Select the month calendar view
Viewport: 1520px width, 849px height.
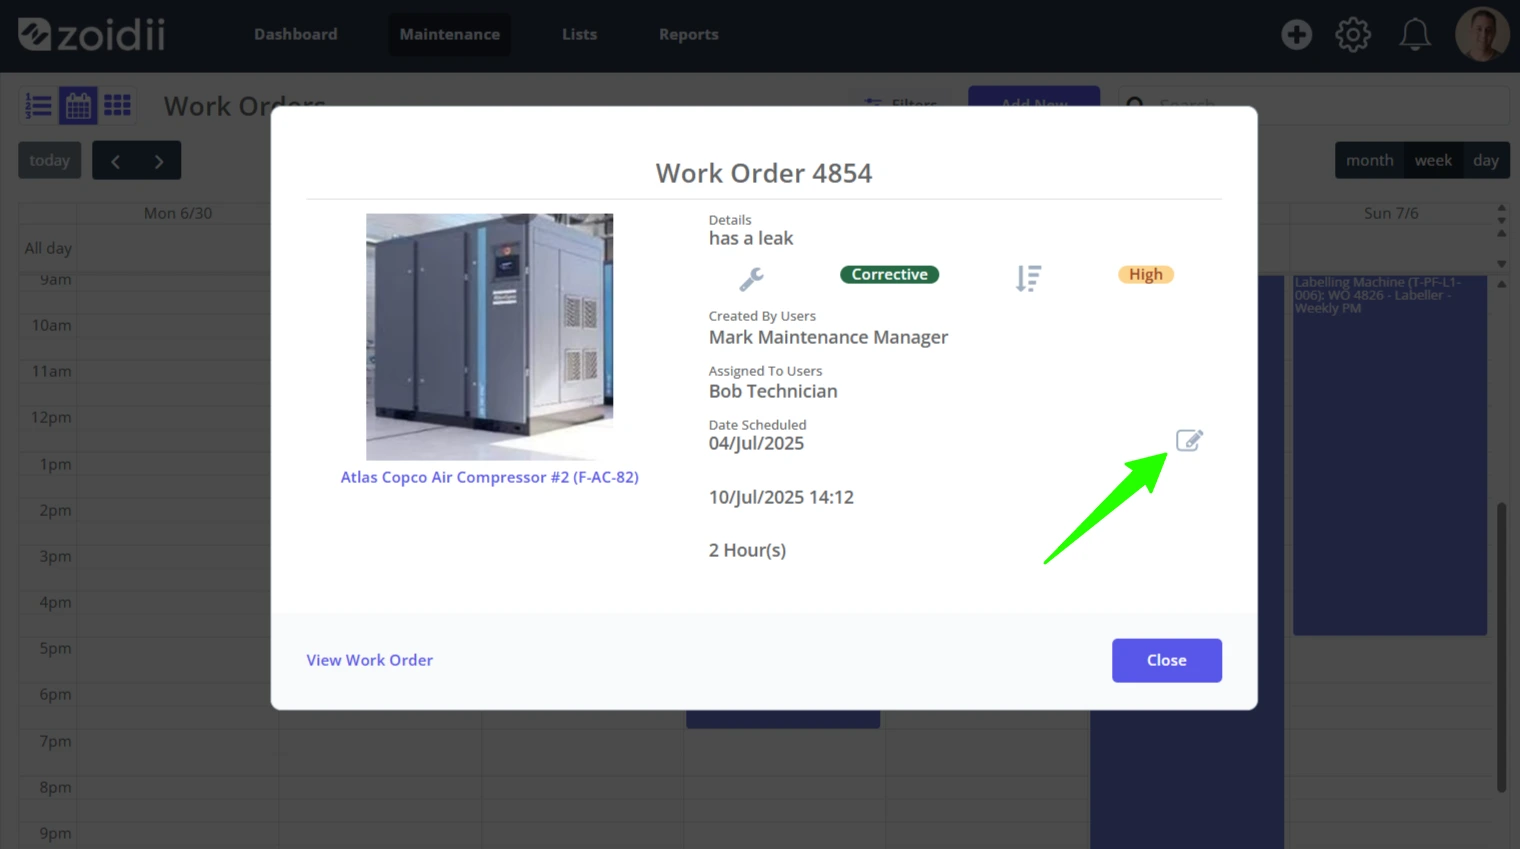(x=1369, y=160)
